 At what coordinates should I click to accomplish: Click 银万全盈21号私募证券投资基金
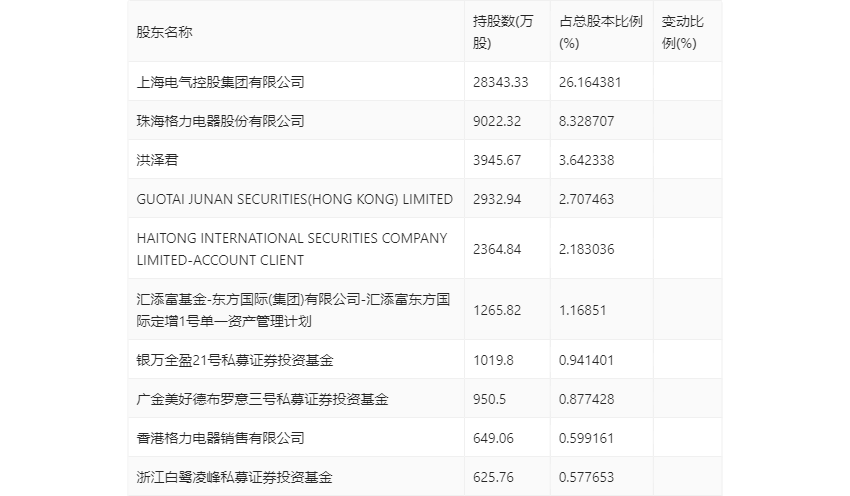pos(235,360)
